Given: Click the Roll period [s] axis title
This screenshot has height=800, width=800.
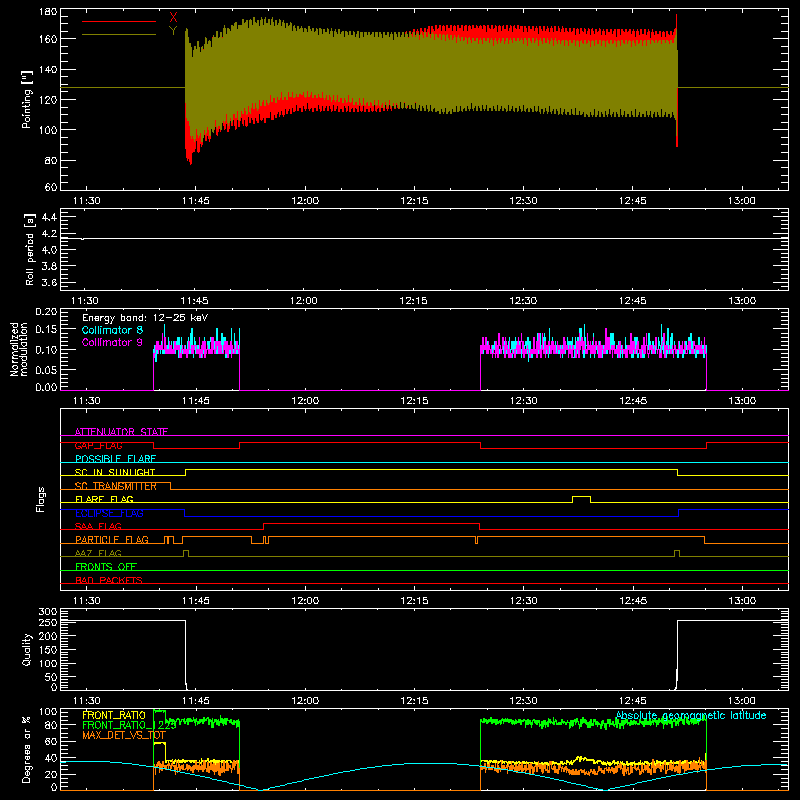Looking at the screenshot, I should click(29, 249).
